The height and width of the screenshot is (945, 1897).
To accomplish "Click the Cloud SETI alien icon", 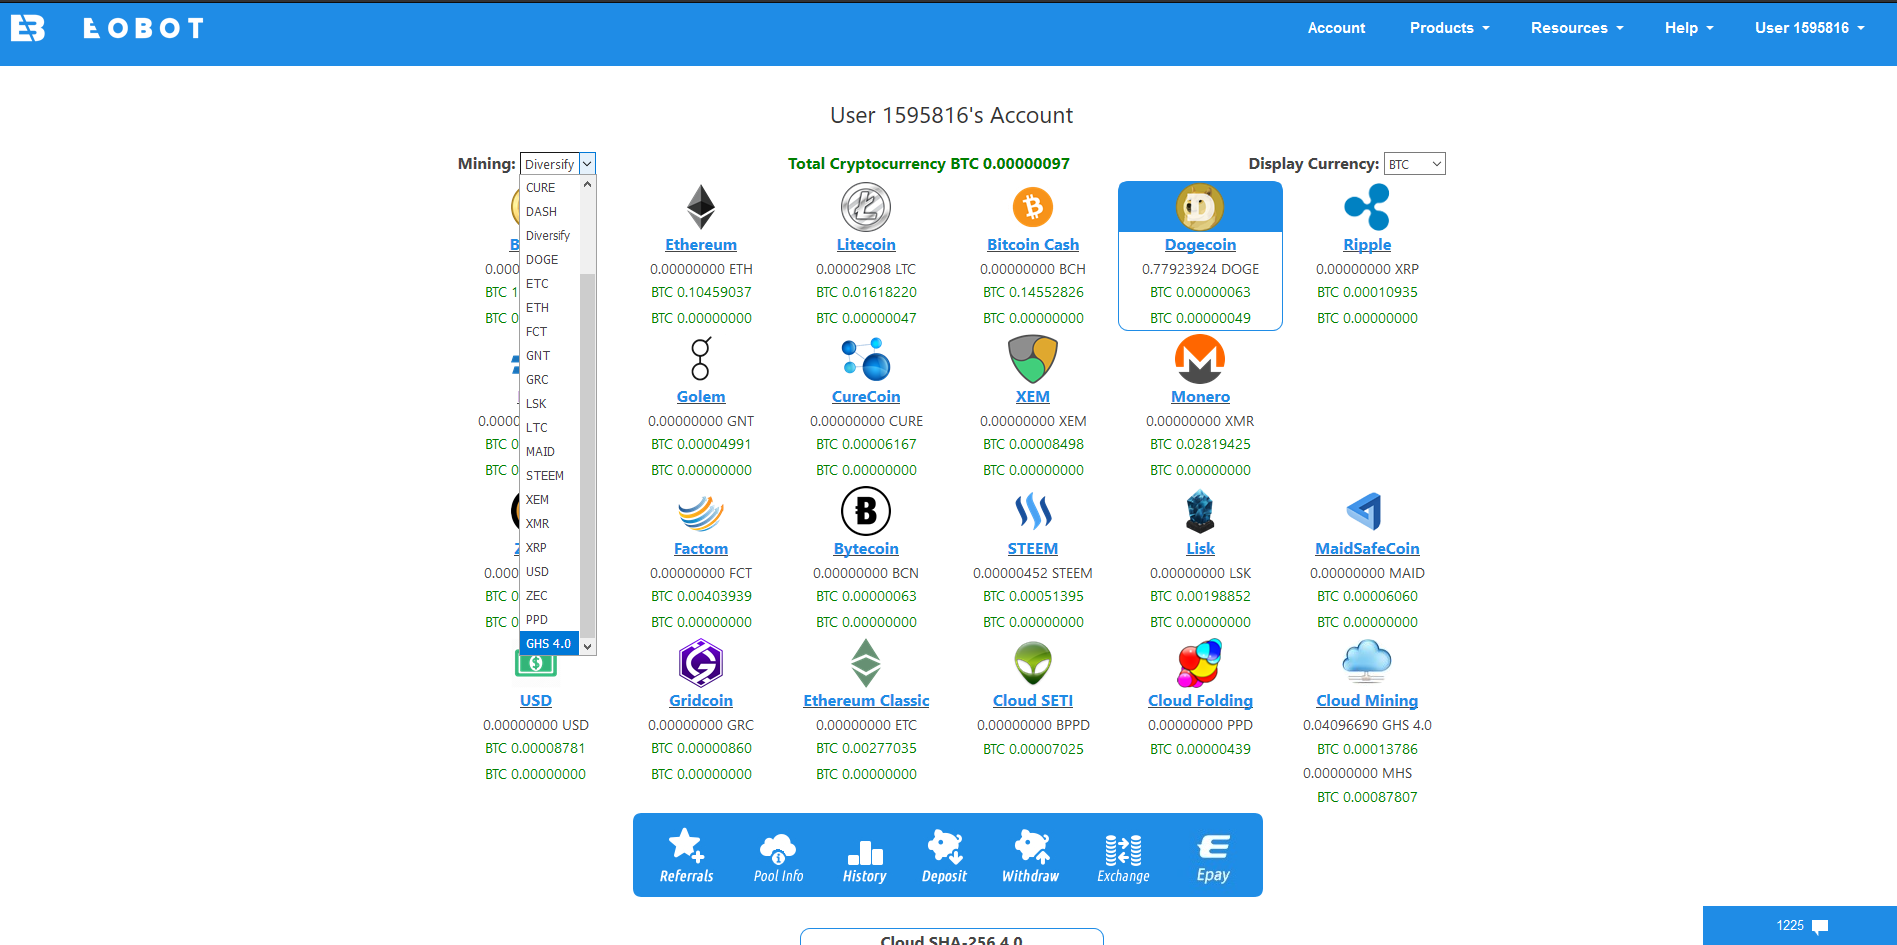I will [x=1033, y=663].
